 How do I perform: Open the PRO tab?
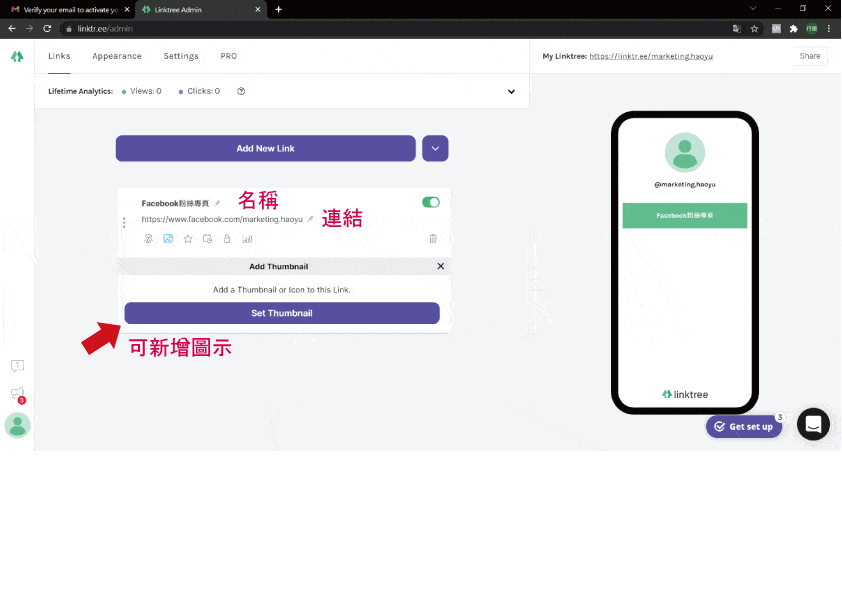pos(229,56)
